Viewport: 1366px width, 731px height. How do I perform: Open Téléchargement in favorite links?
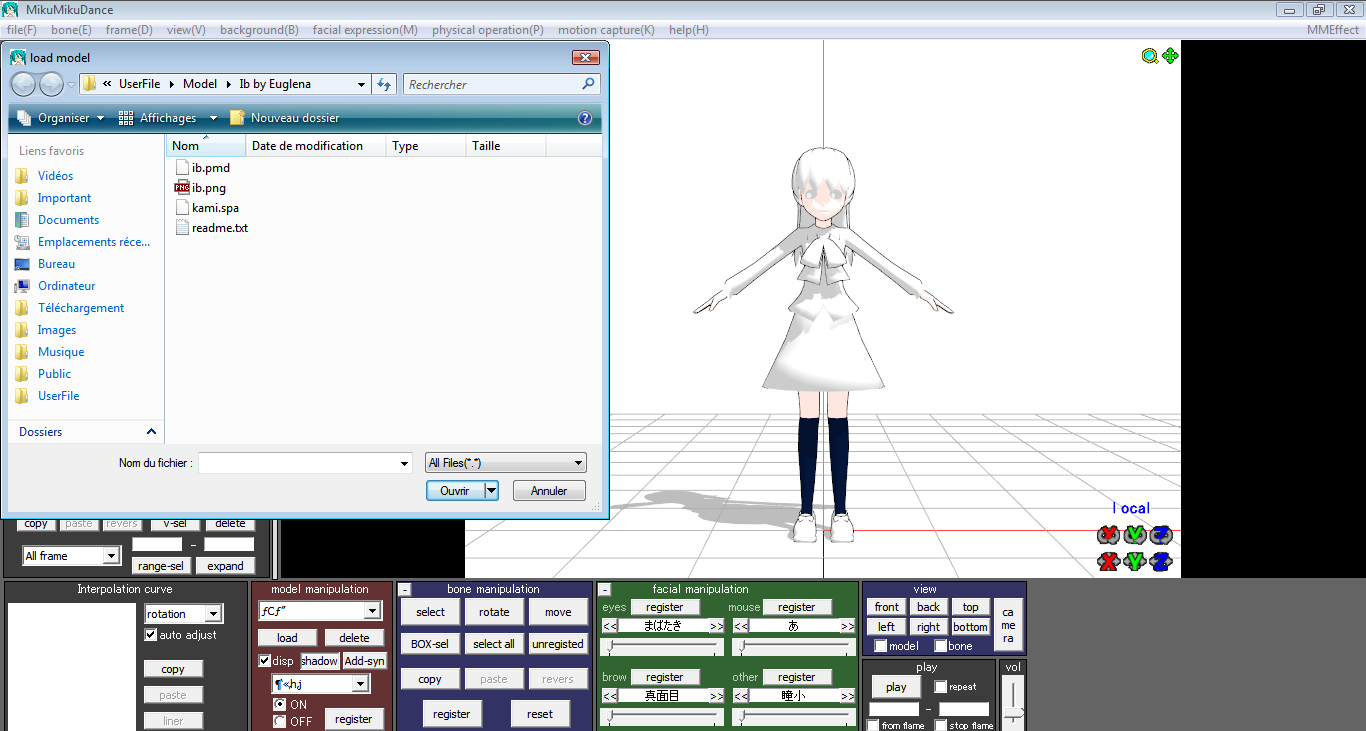(x=81, y=308)
